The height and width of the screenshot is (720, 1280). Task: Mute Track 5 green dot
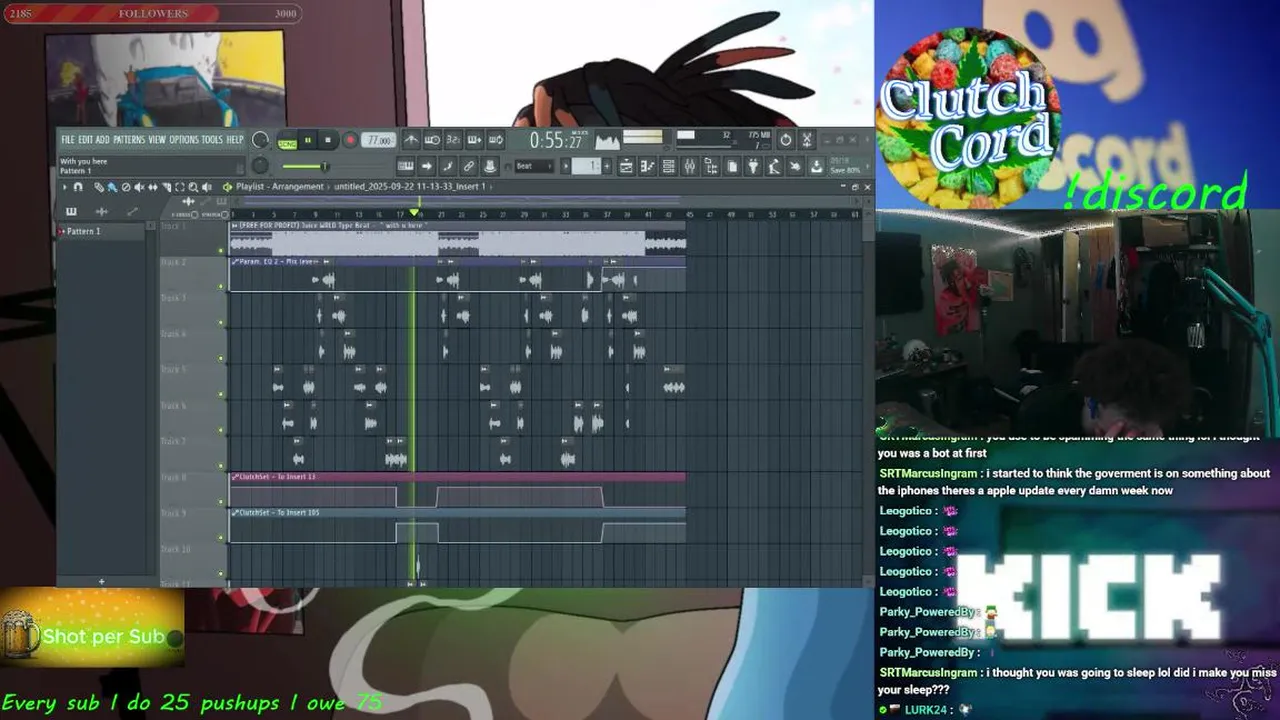click(222, 394)
